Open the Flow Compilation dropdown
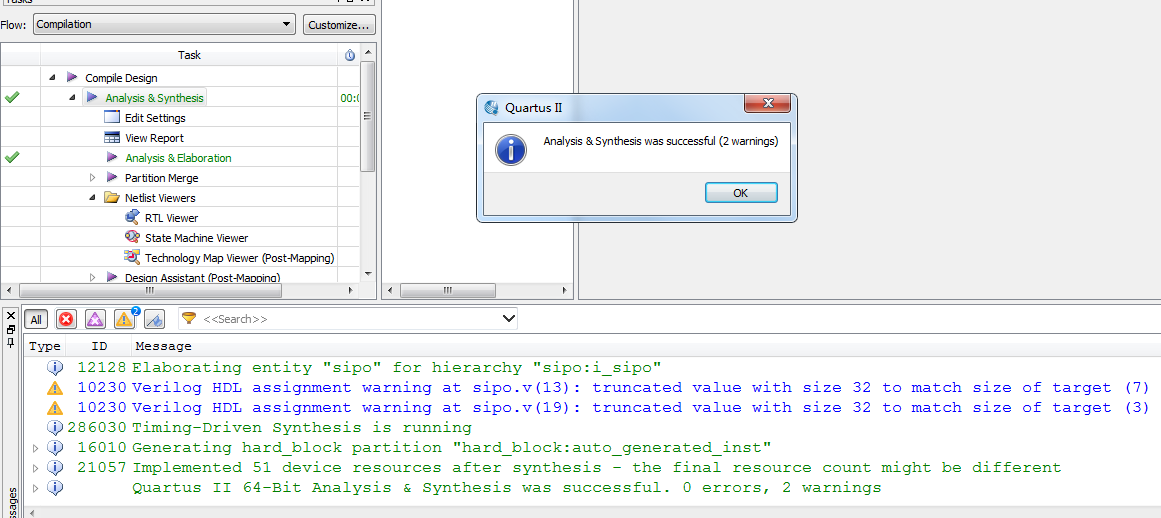 [x=164, y=24]
